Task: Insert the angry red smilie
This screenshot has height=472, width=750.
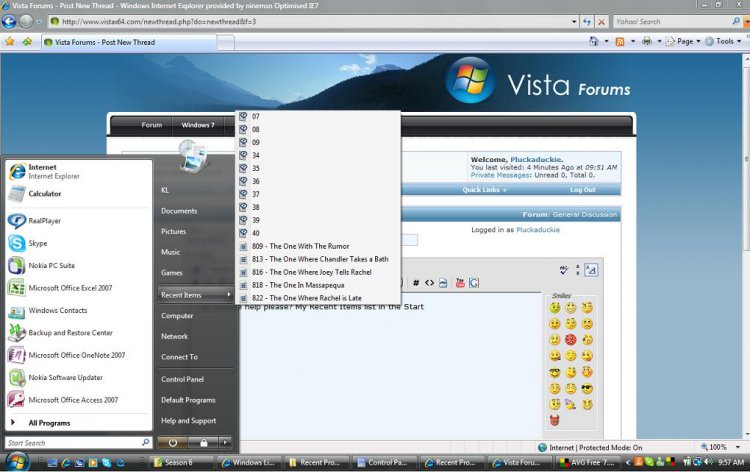Action: click(571, 340)
